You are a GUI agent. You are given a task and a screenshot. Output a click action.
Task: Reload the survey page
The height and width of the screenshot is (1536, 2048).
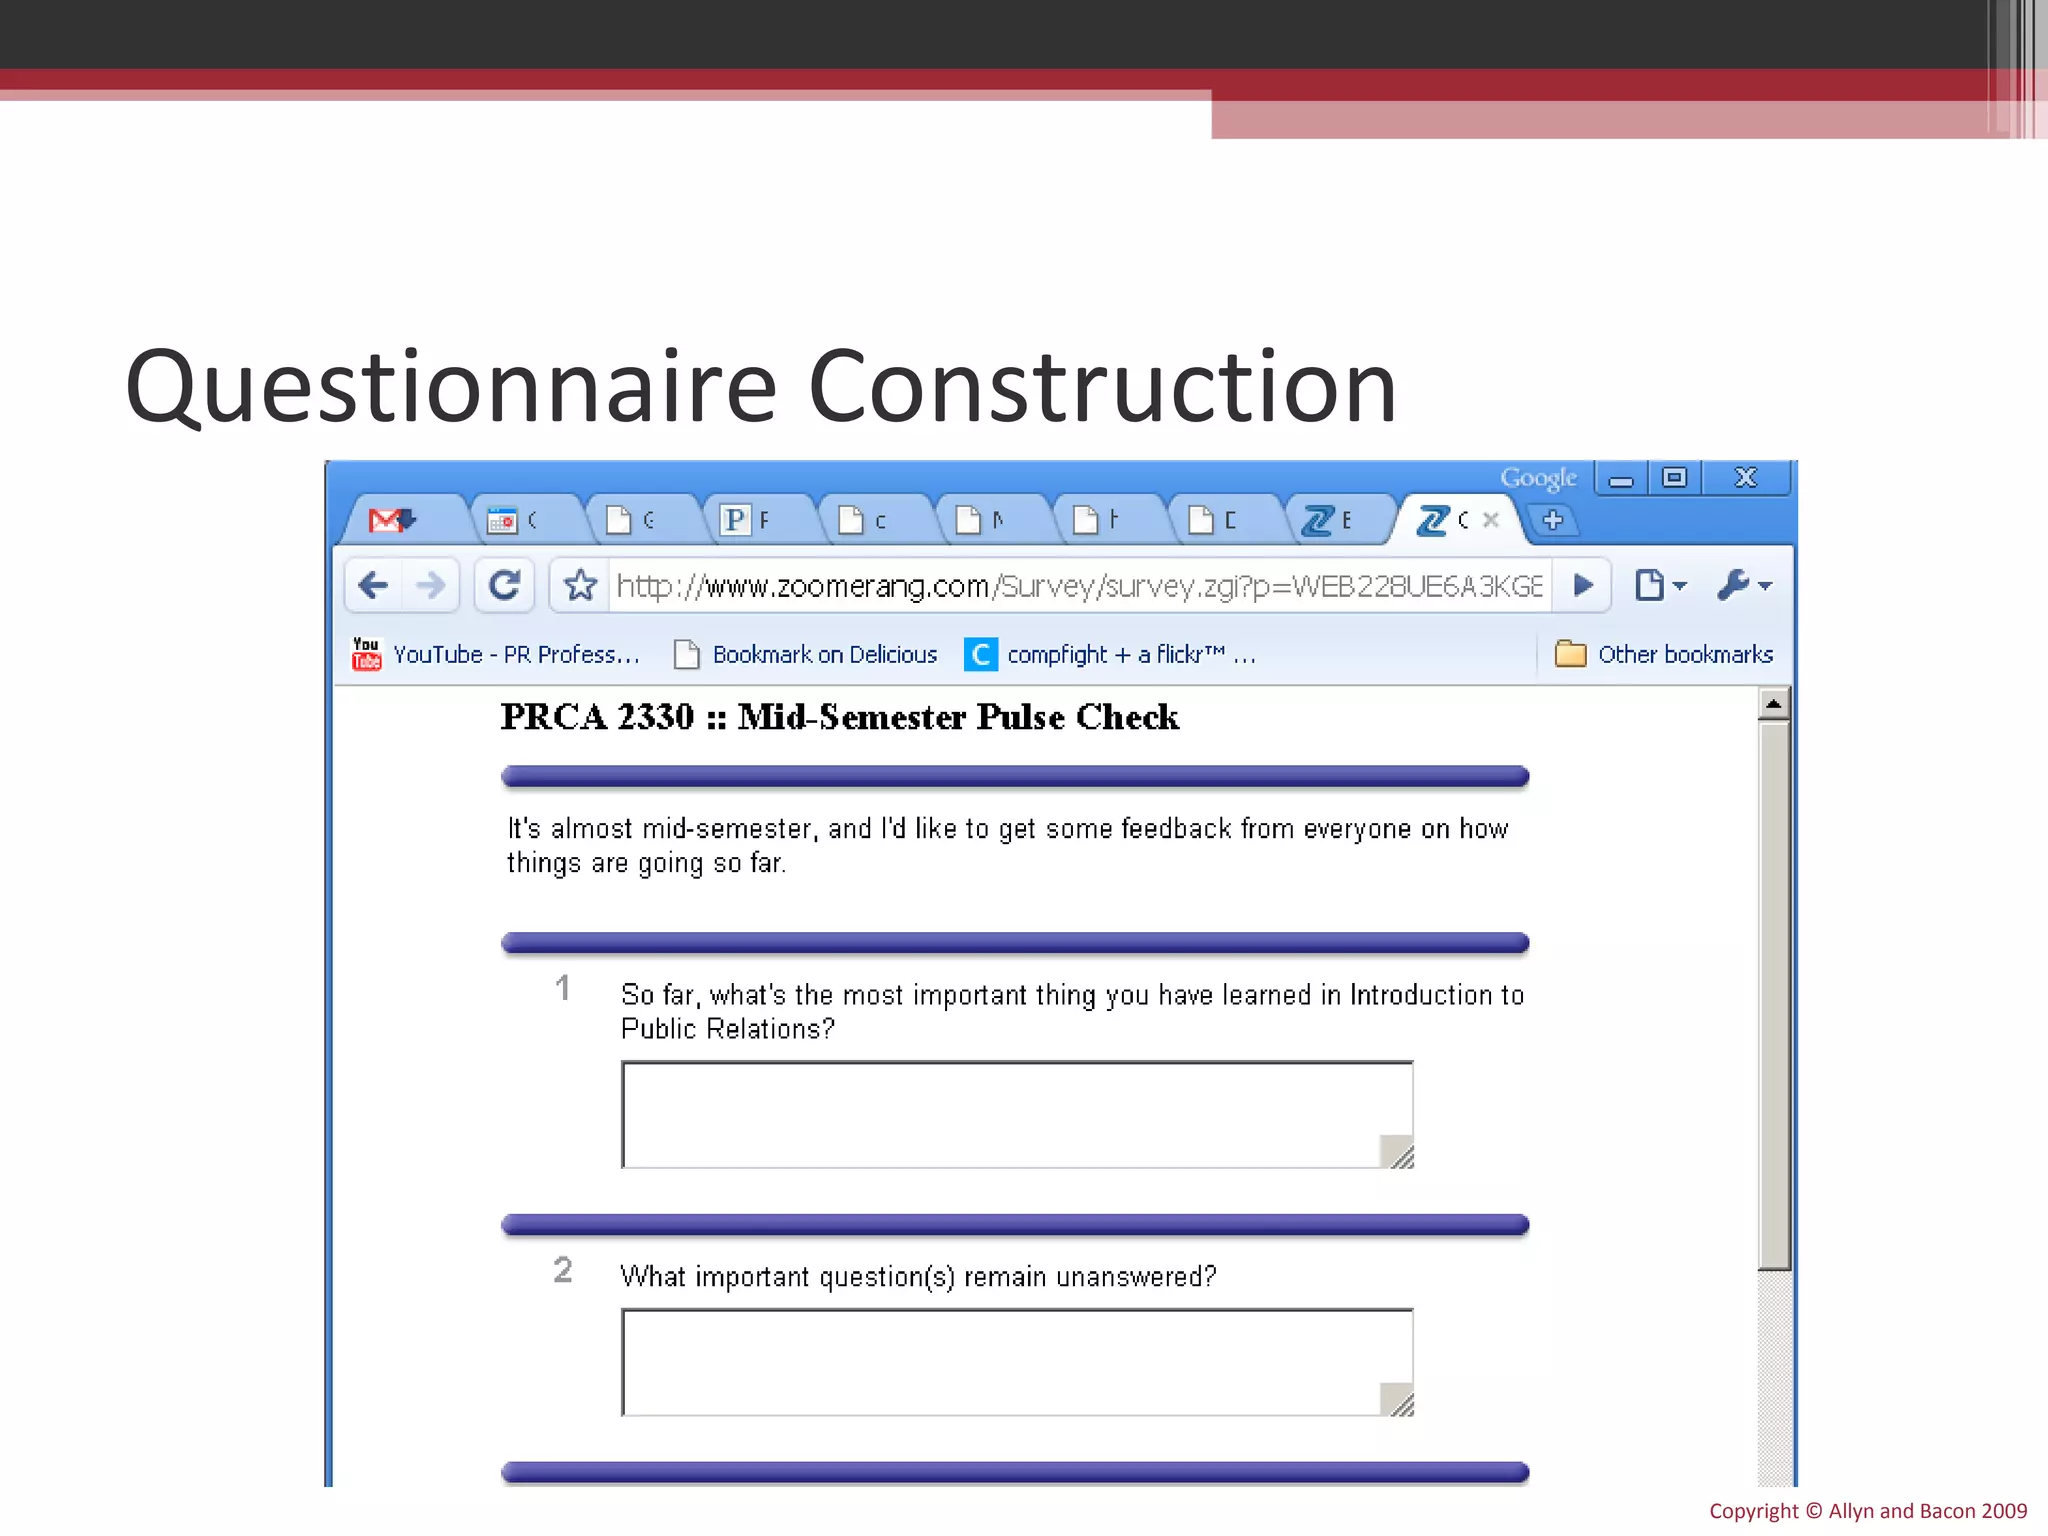point(504,585)
